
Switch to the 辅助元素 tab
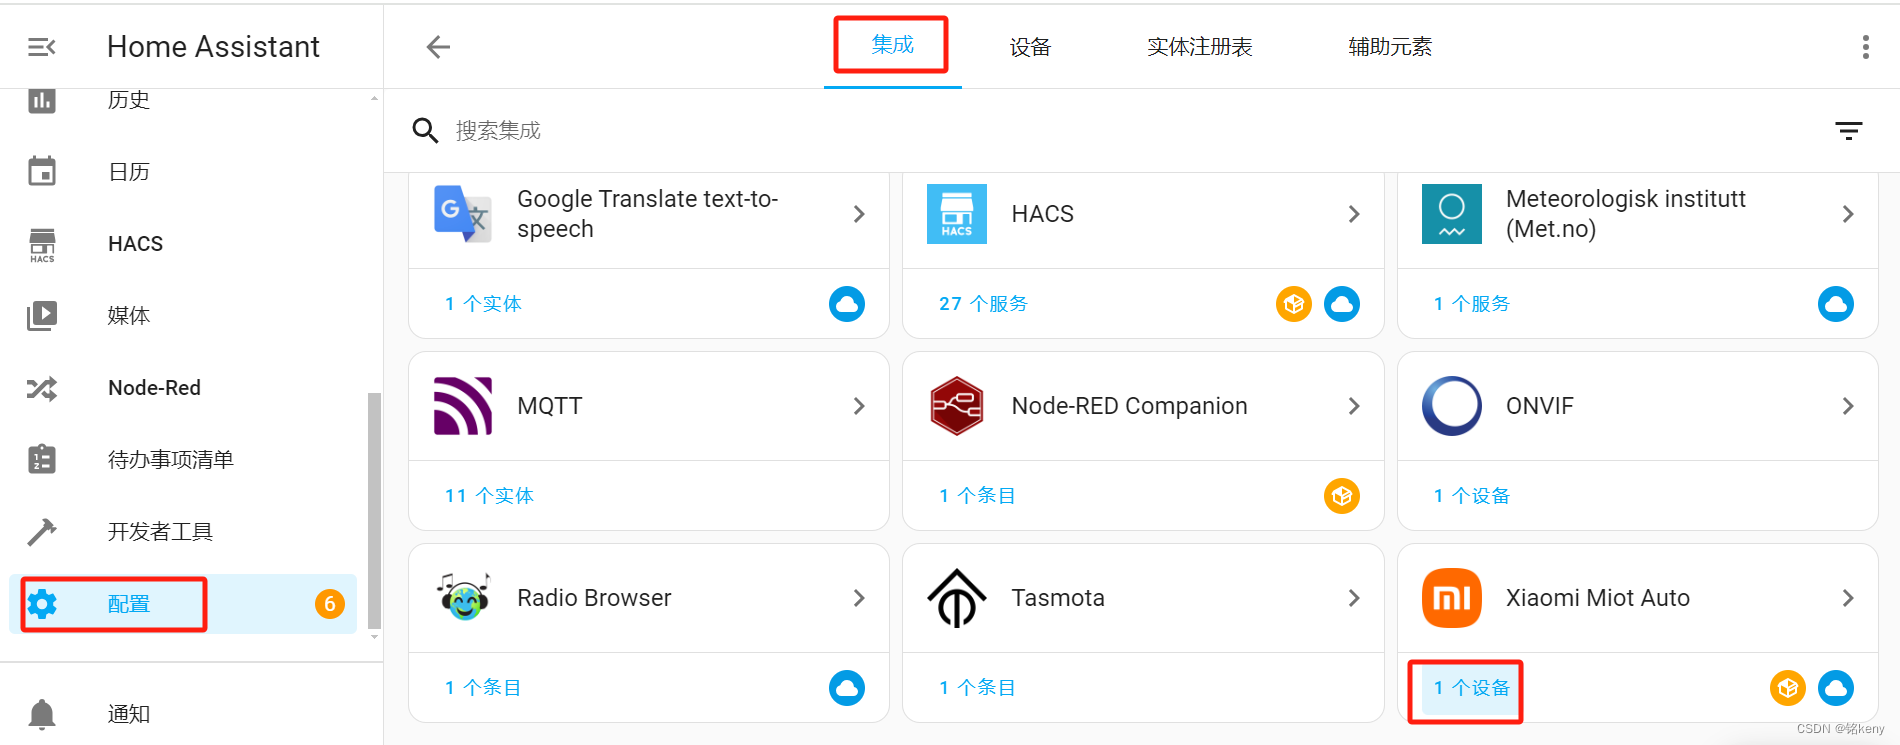(x=1390, y=47)
